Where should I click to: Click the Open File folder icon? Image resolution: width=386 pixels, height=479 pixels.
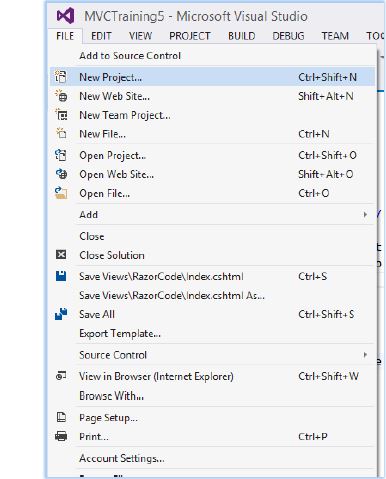click(61, 193)
